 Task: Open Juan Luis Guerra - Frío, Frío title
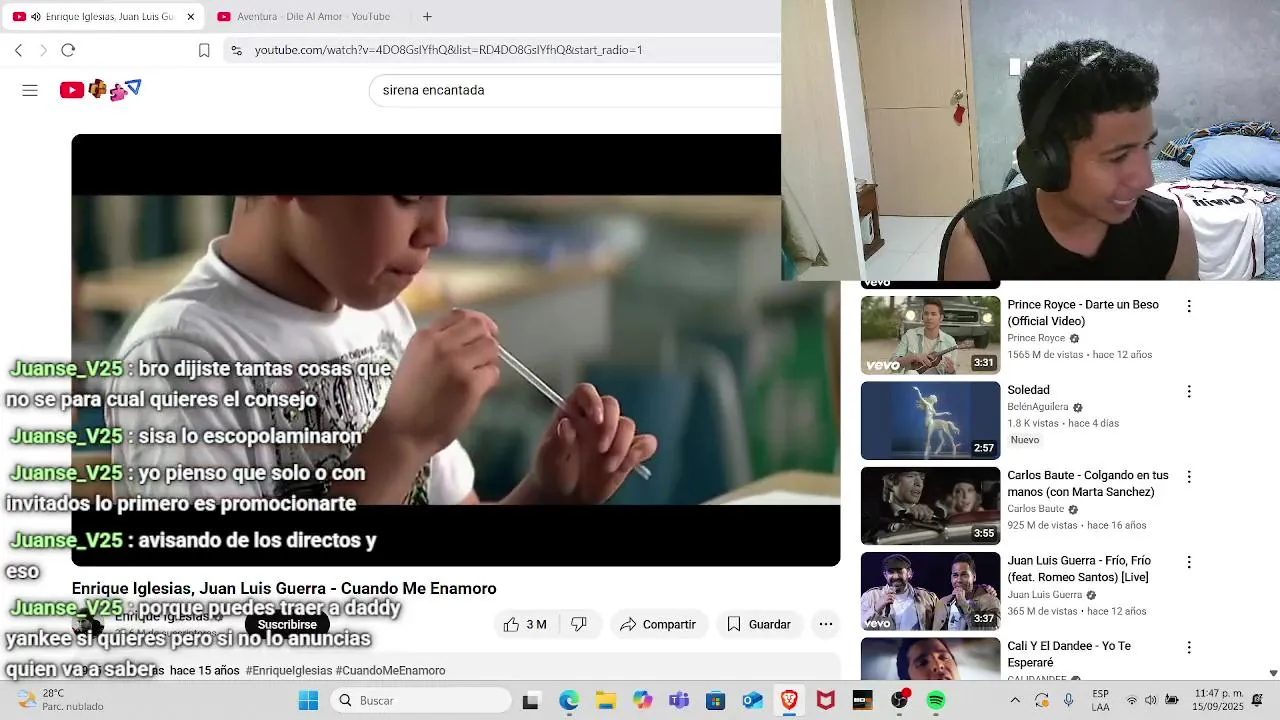pyautogui.click(x=1079, y=569)
